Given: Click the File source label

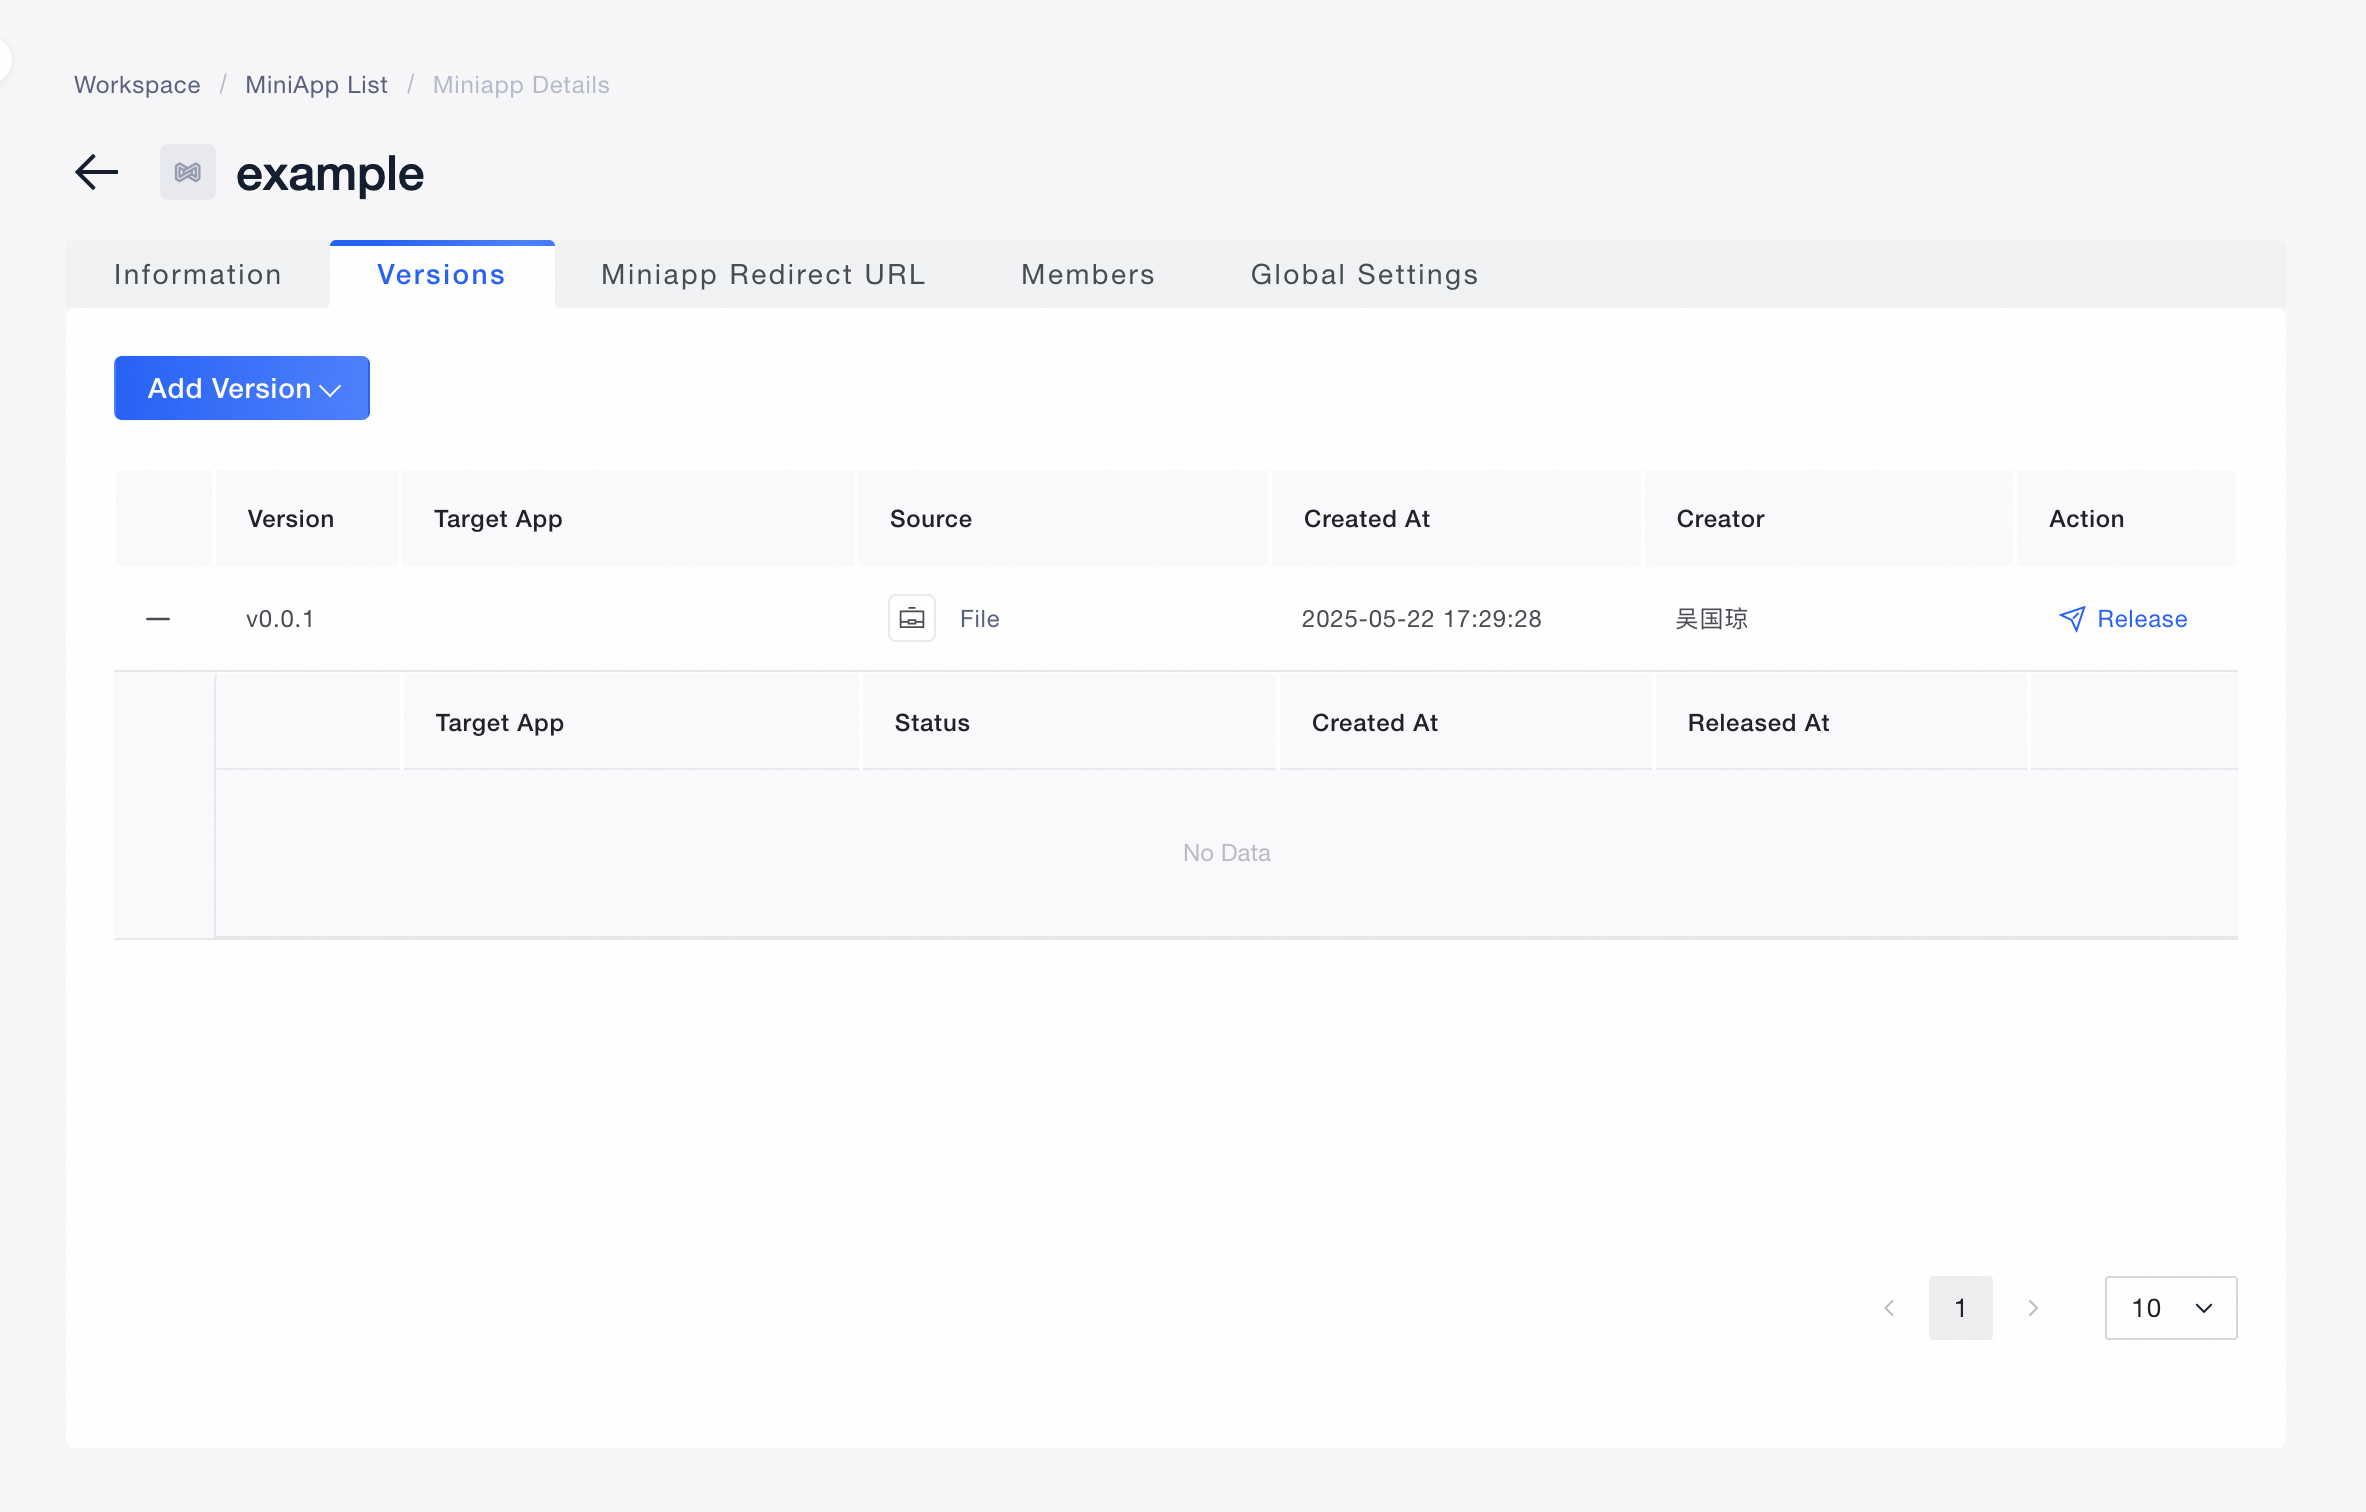Looking at the screenshot, I should [x=980, y=619].
